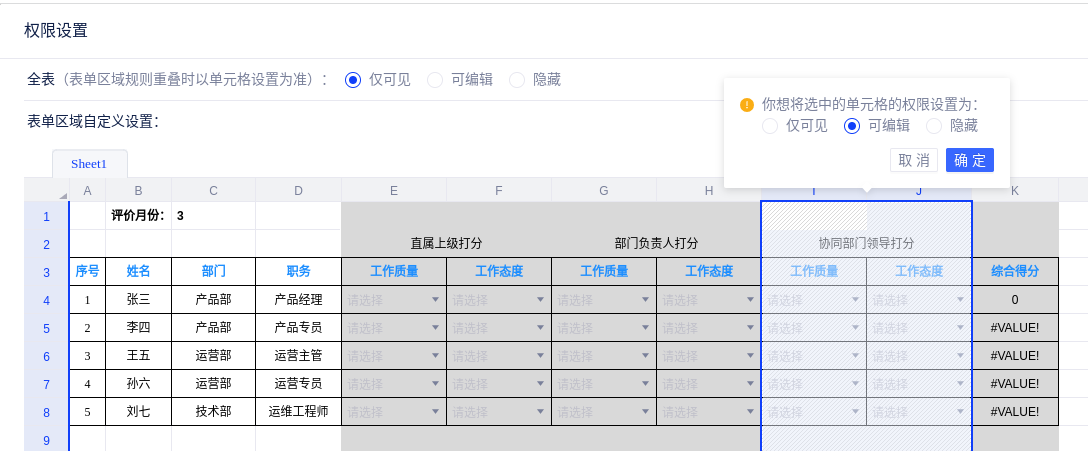Image resolution: width=1088 pixels, height=451 pixels.
Task: Select the global 可编辑 radio option
Action: pos(435,80)
